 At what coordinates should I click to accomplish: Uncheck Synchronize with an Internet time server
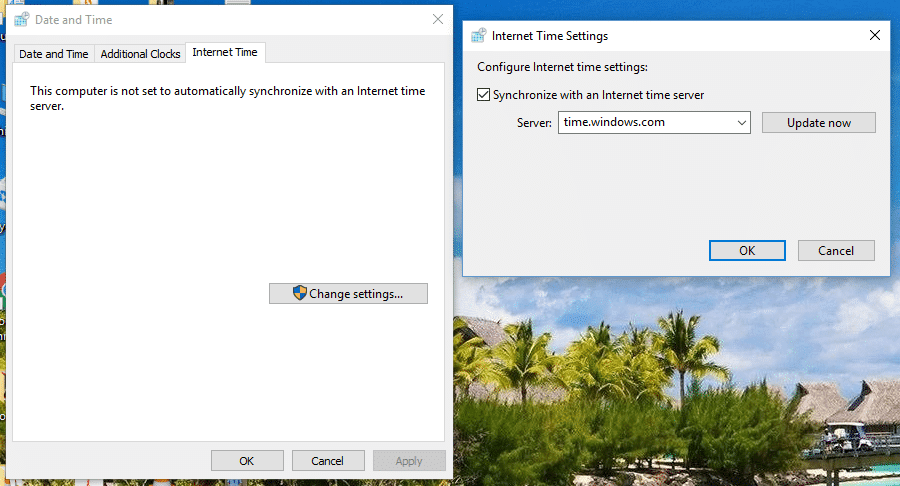(484, 95)
